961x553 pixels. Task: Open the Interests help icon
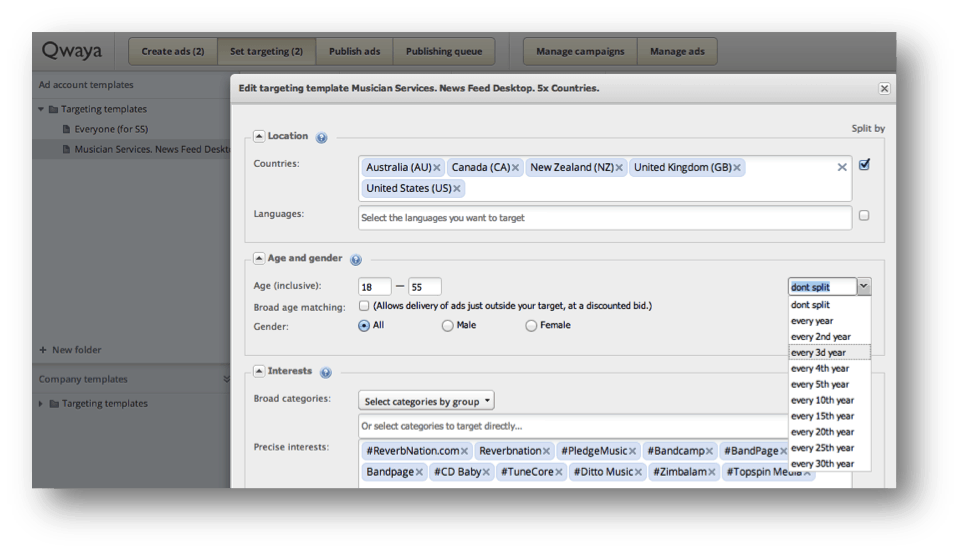point(325,372)
